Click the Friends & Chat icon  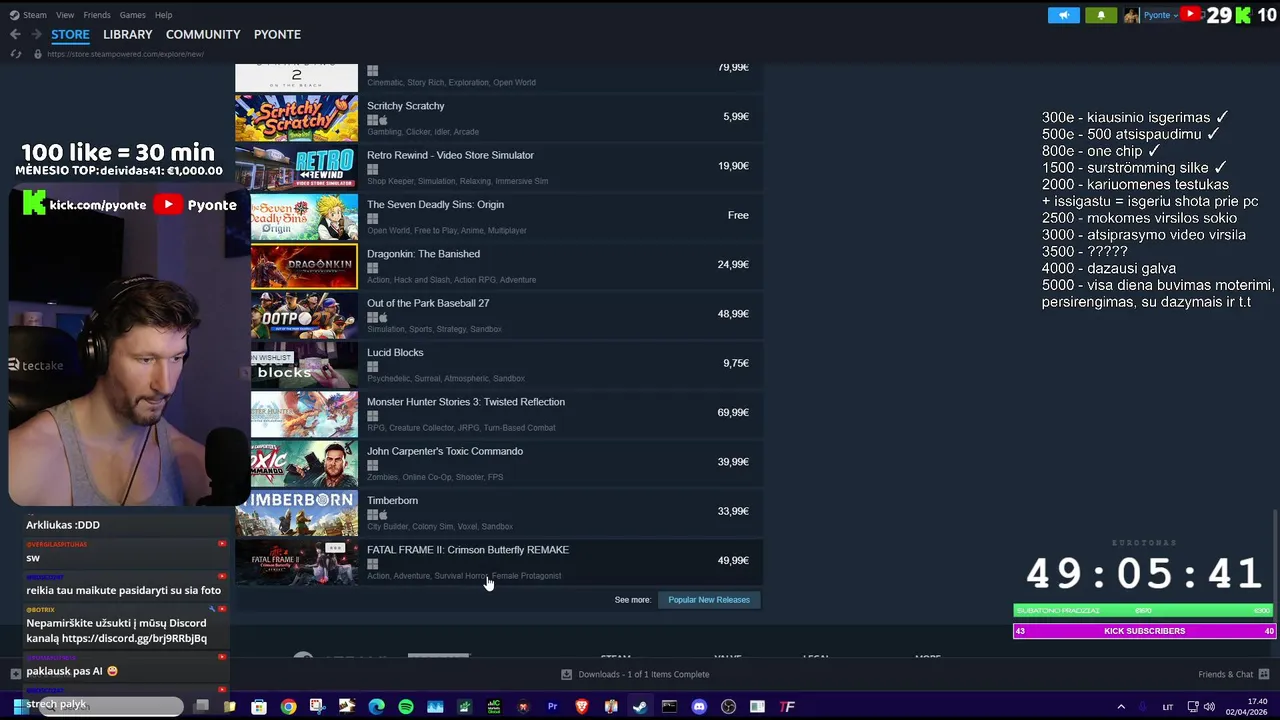(1264, 674)
